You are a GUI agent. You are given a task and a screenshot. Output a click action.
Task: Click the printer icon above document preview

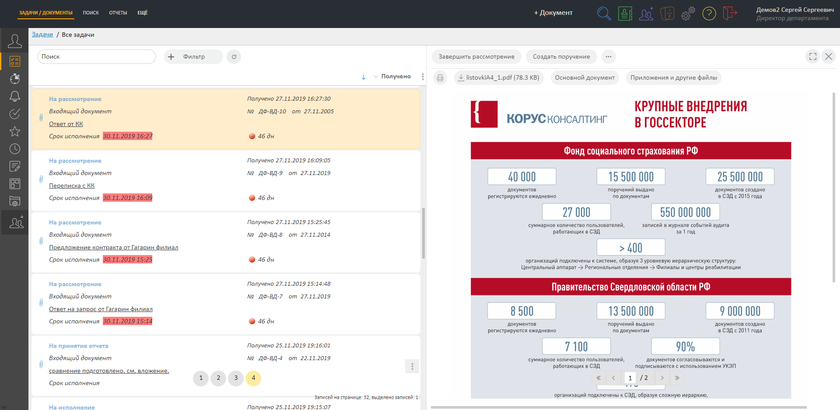[x=440, y=77]
